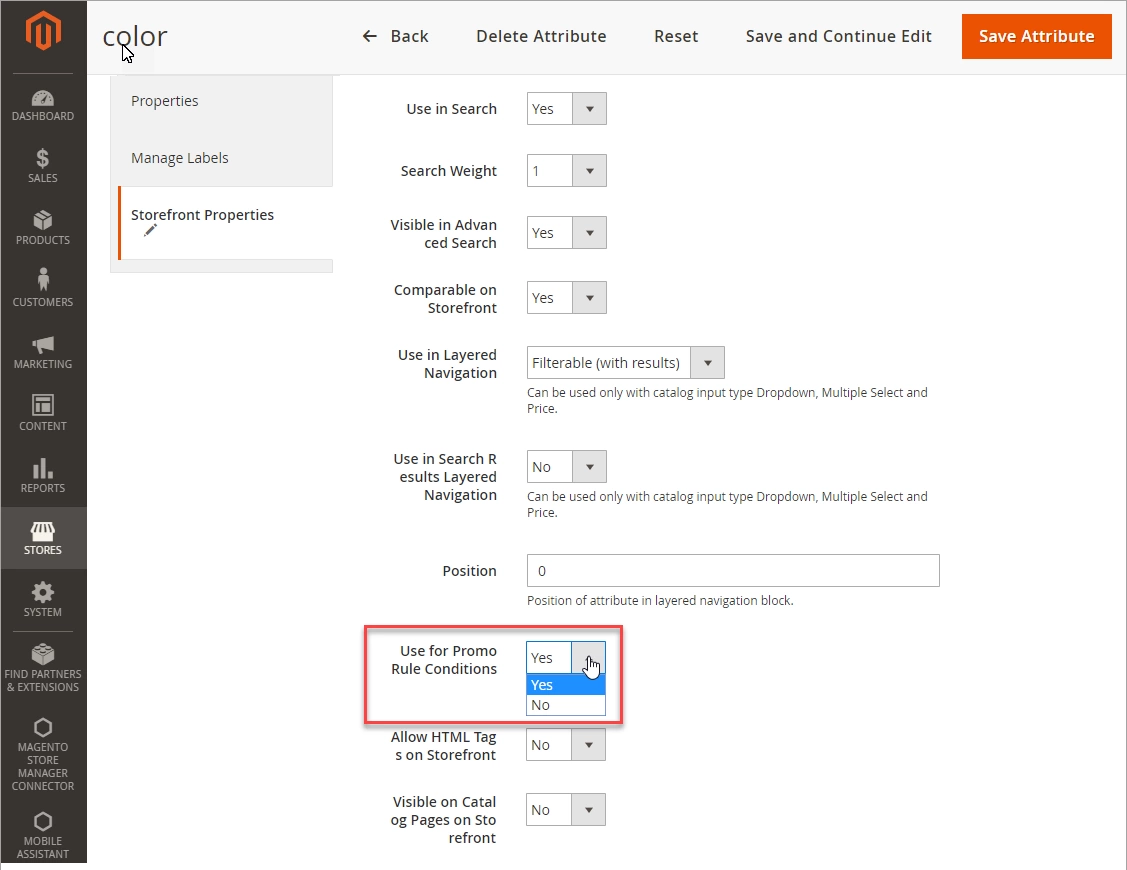Viewport: 1127px width, 870px height.
Task: Choose No in the promo rule list
Action: click(x=566, y=705)
